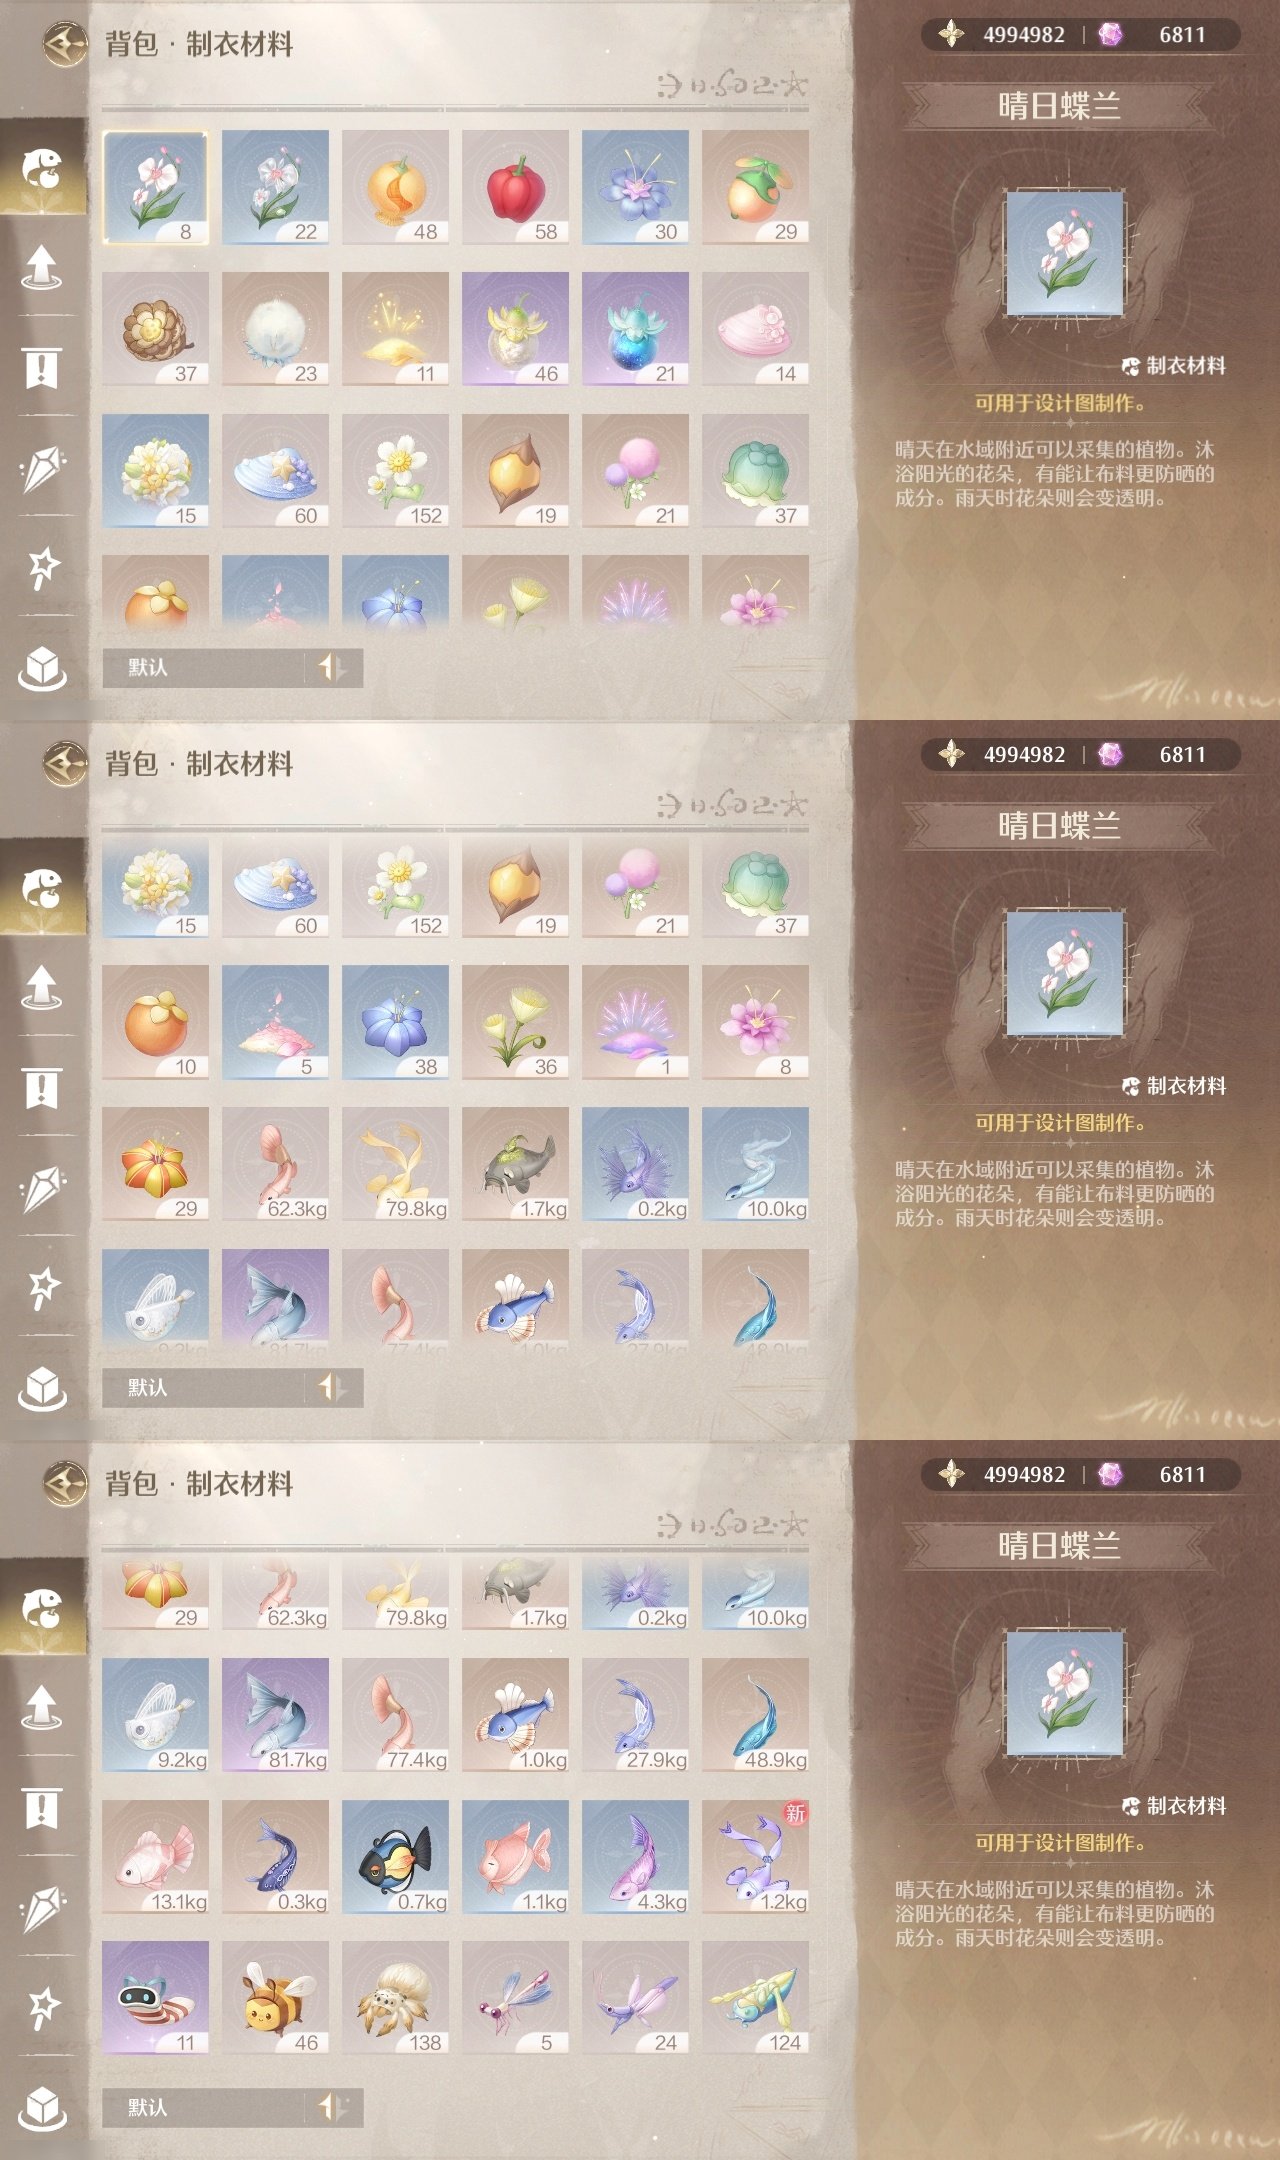The height and width of the screenshot is (2160, 1280).
Task: Toggle sort order arrow beside 默认 in top panel
Action: pyautogui.click(x=333, y=667)
